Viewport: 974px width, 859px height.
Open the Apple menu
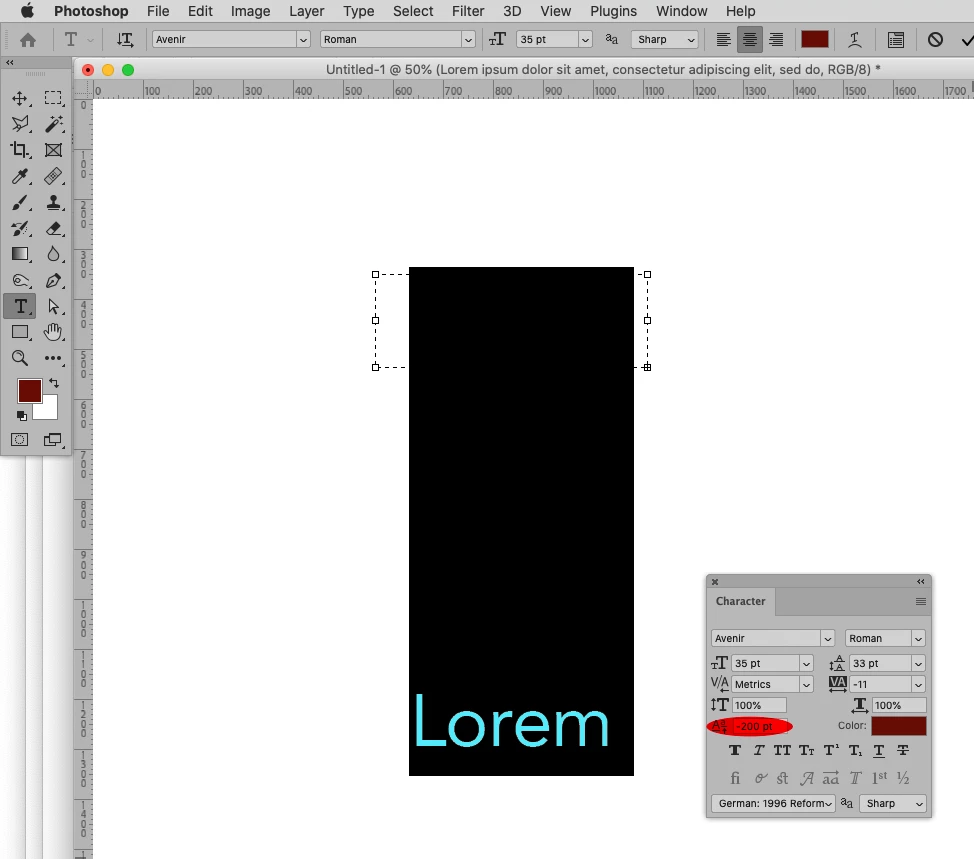tap(27, 11)
